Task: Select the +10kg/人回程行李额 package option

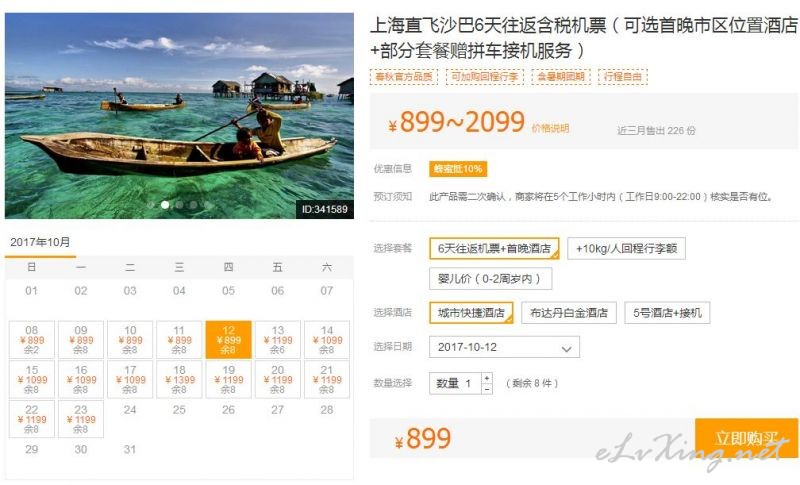Action: [626, 248]
